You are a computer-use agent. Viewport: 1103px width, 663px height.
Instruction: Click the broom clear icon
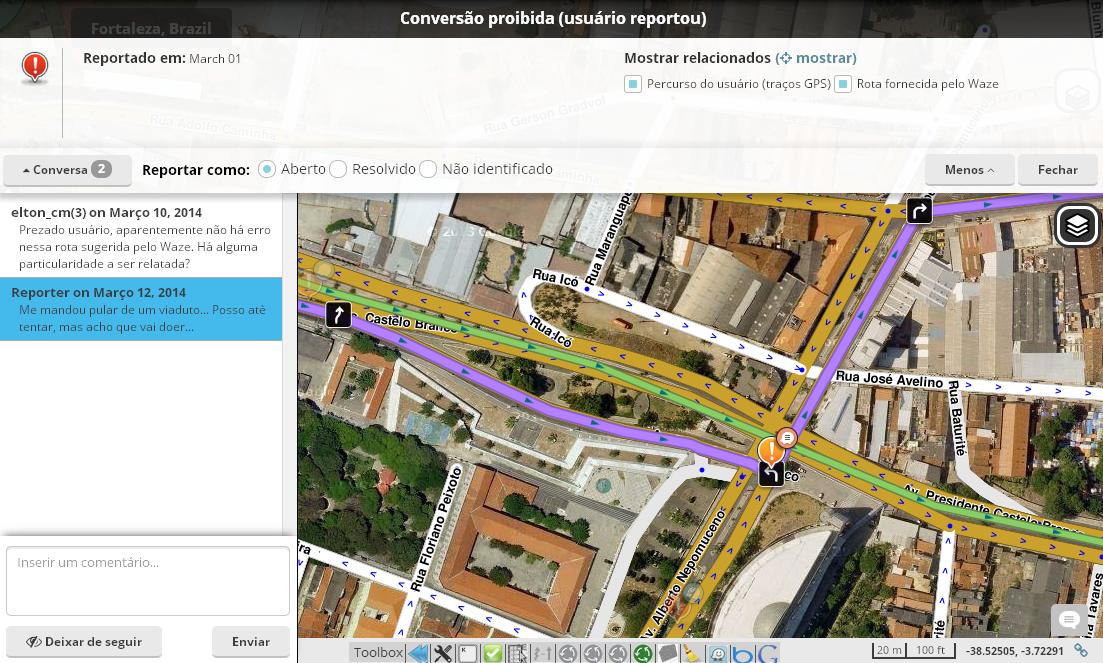point(692,653)
